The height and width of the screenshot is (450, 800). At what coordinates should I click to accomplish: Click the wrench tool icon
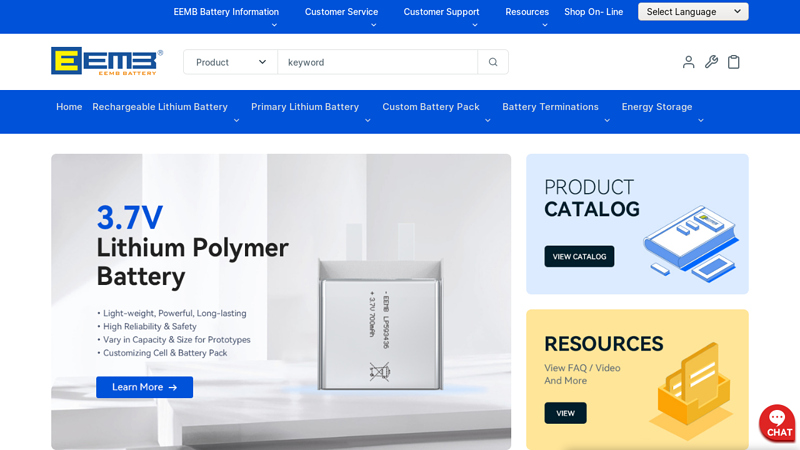[x=711, y=62]
